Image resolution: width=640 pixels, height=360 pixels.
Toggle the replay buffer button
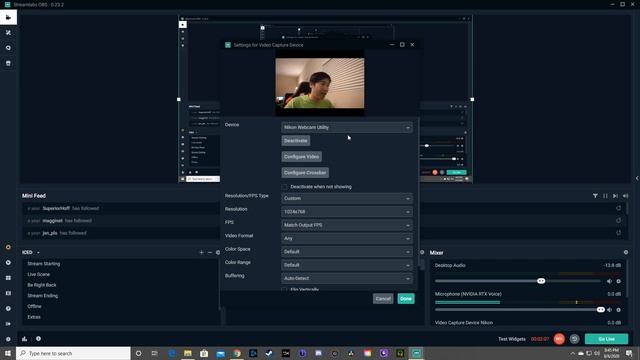pos(574,339)
